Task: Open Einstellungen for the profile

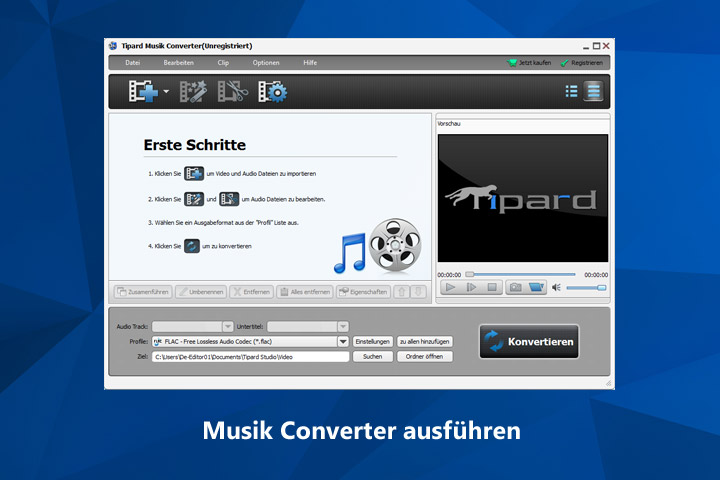Action: coord(373,342)
